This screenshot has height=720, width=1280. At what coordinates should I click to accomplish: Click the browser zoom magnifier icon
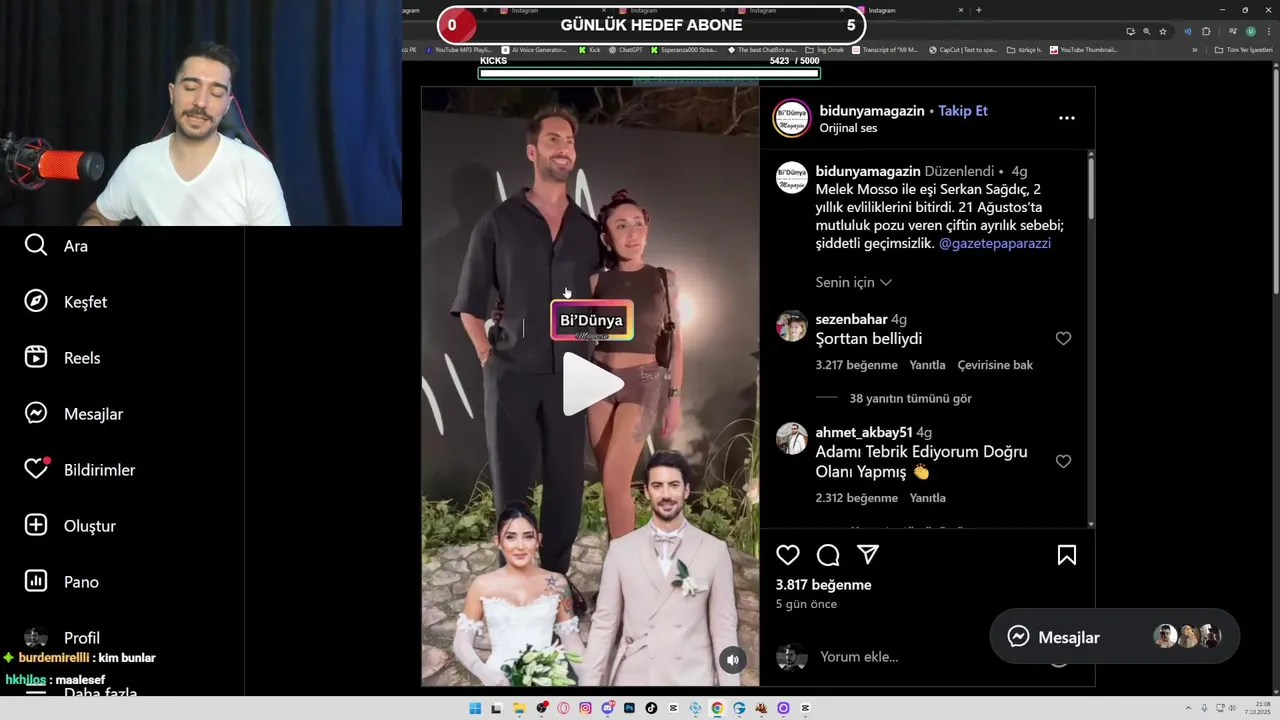coord(1146,31)
